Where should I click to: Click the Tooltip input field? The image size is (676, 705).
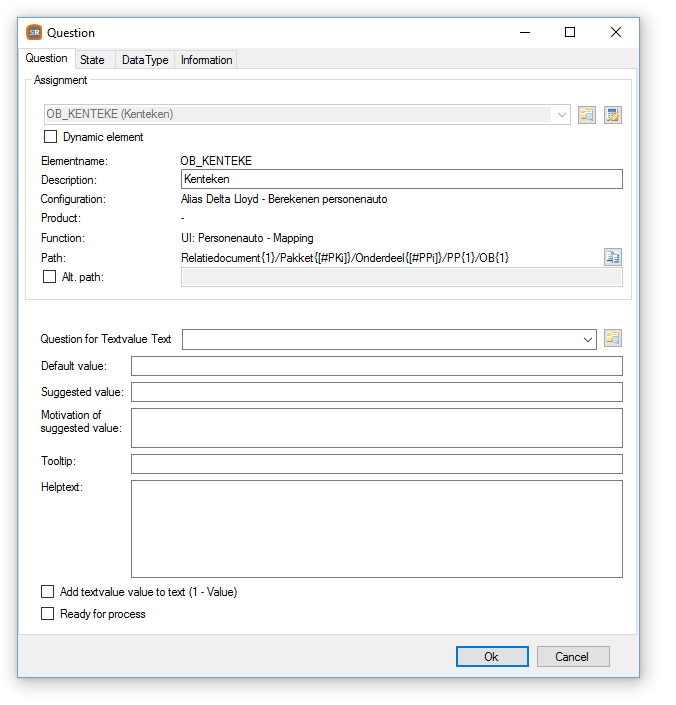click(377, 464)
